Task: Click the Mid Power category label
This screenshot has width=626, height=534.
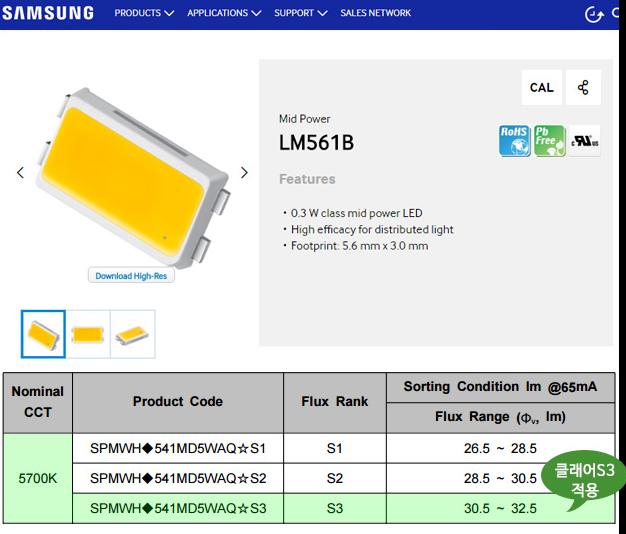Action: 305,119
